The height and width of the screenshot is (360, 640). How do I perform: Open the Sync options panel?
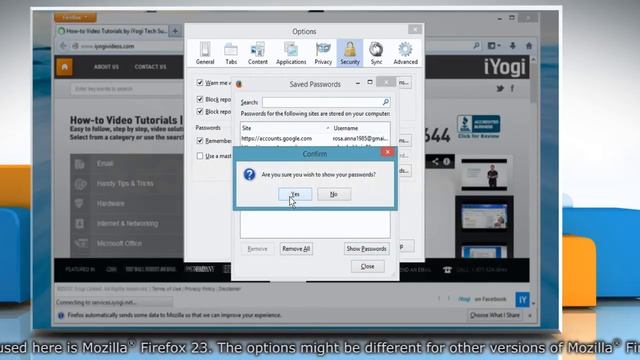pos(376,53)
